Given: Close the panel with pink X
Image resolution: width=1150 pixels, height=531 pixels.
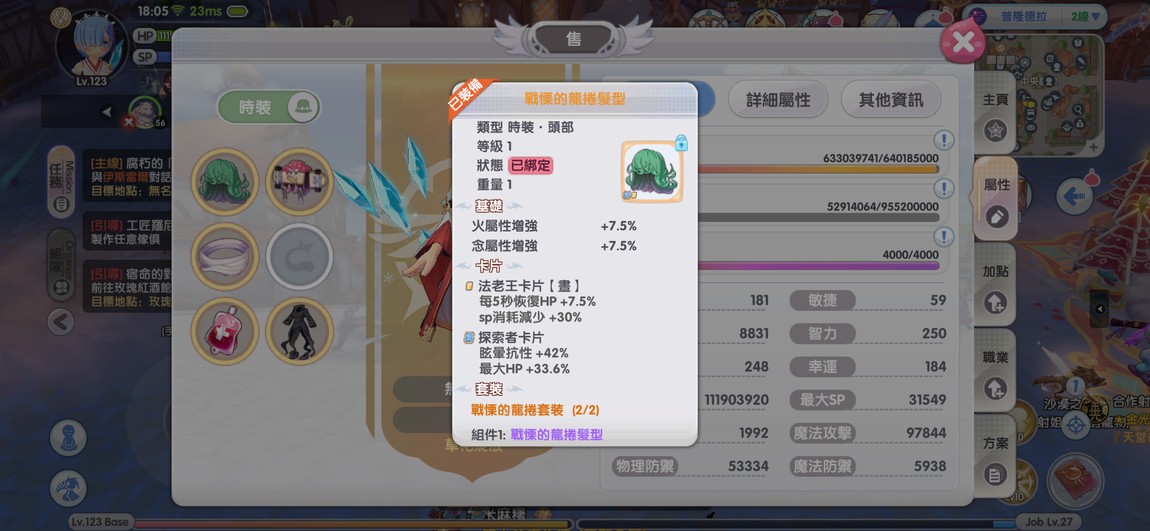Looking at the screenshot, I should (963, 42).
